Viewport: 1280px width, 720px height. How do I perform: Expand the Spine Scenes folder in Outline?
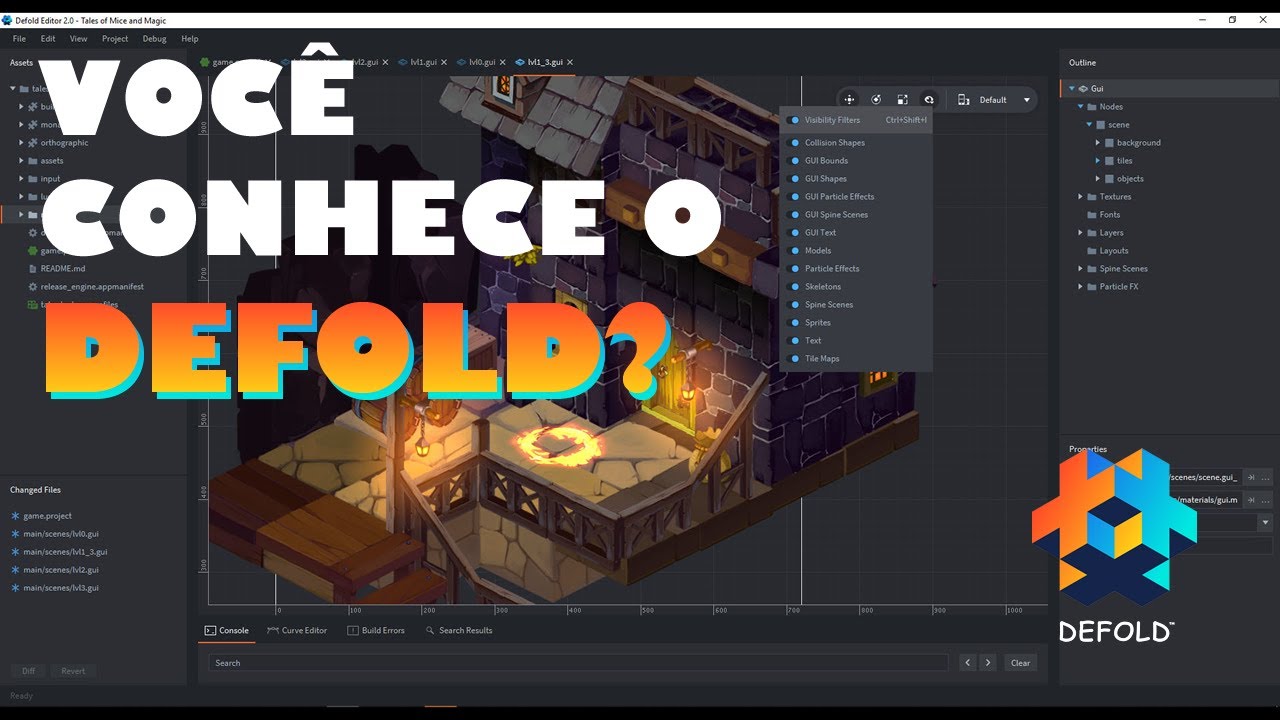pyautogui.click(x=1080, y=269)
